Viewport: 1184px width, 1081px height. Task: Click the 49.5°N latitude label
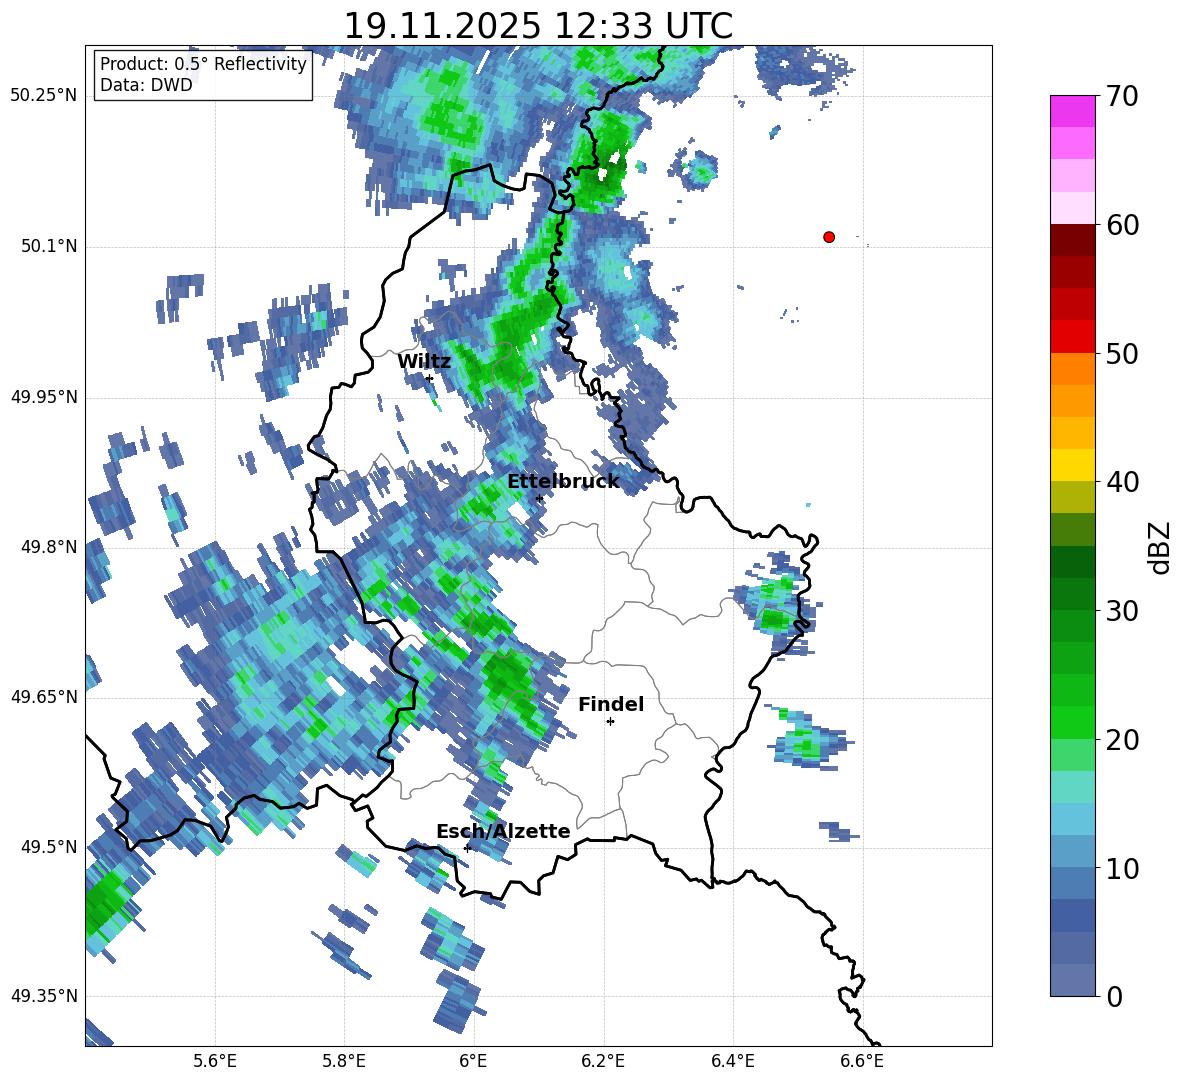coord(50,847)
